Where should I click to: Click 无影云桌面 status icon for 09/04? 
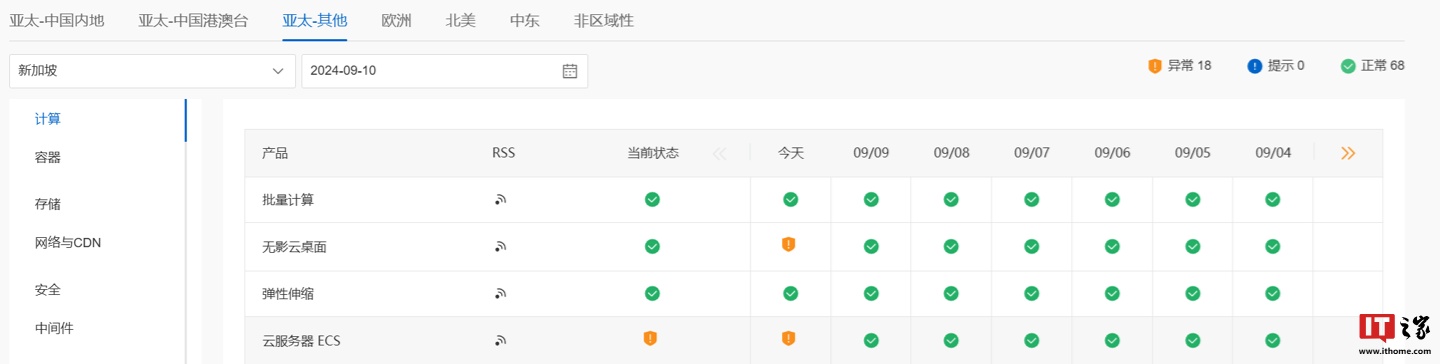pos(1273,246)
